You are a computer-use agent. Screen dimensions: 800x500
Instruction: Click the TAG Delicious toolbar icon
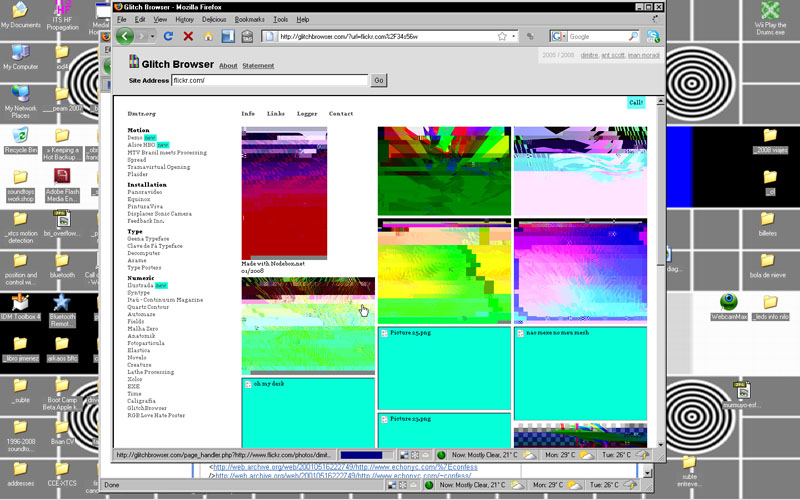247,36
